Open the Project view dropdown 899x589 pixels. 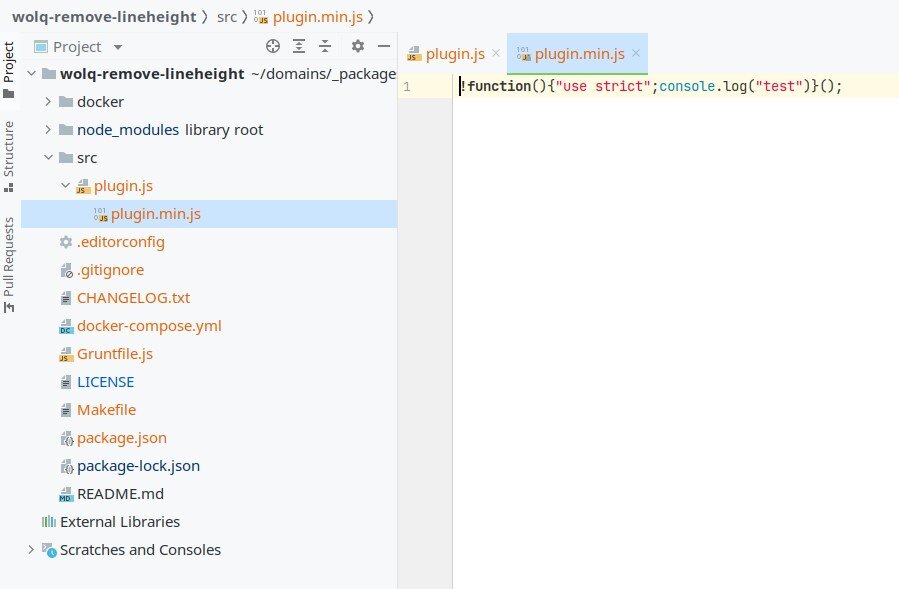(x=118, y=47)
